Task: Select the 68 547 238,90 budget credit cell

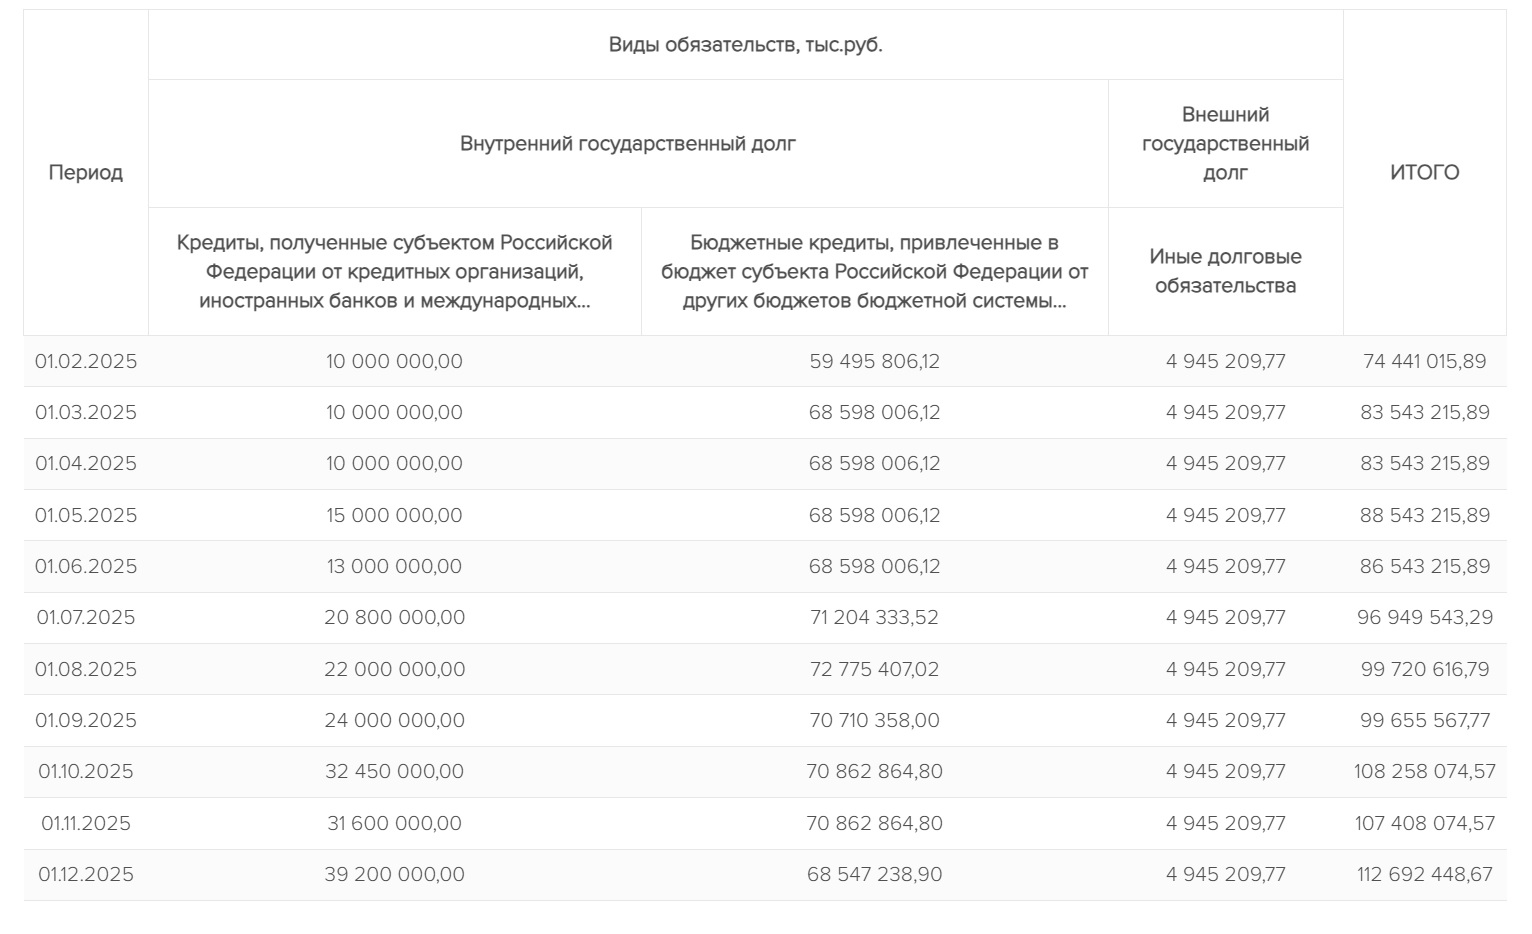Action: click(874, 874)
